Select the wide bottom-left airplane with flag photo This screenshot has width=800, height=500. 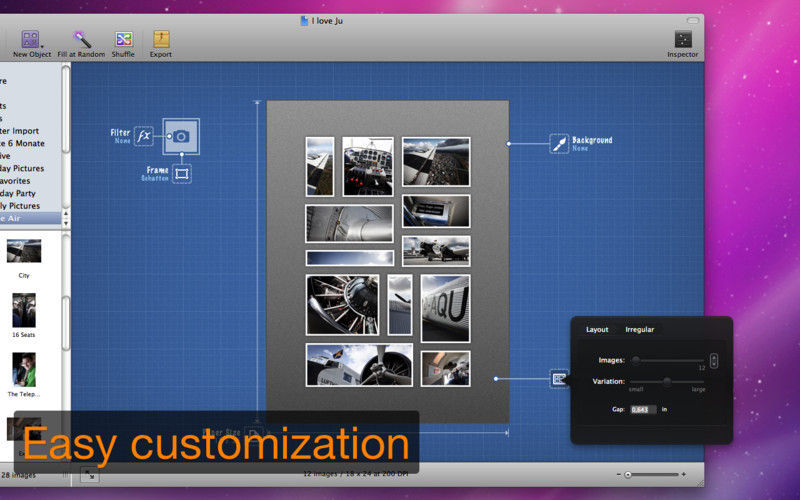(x=359, y=364)
